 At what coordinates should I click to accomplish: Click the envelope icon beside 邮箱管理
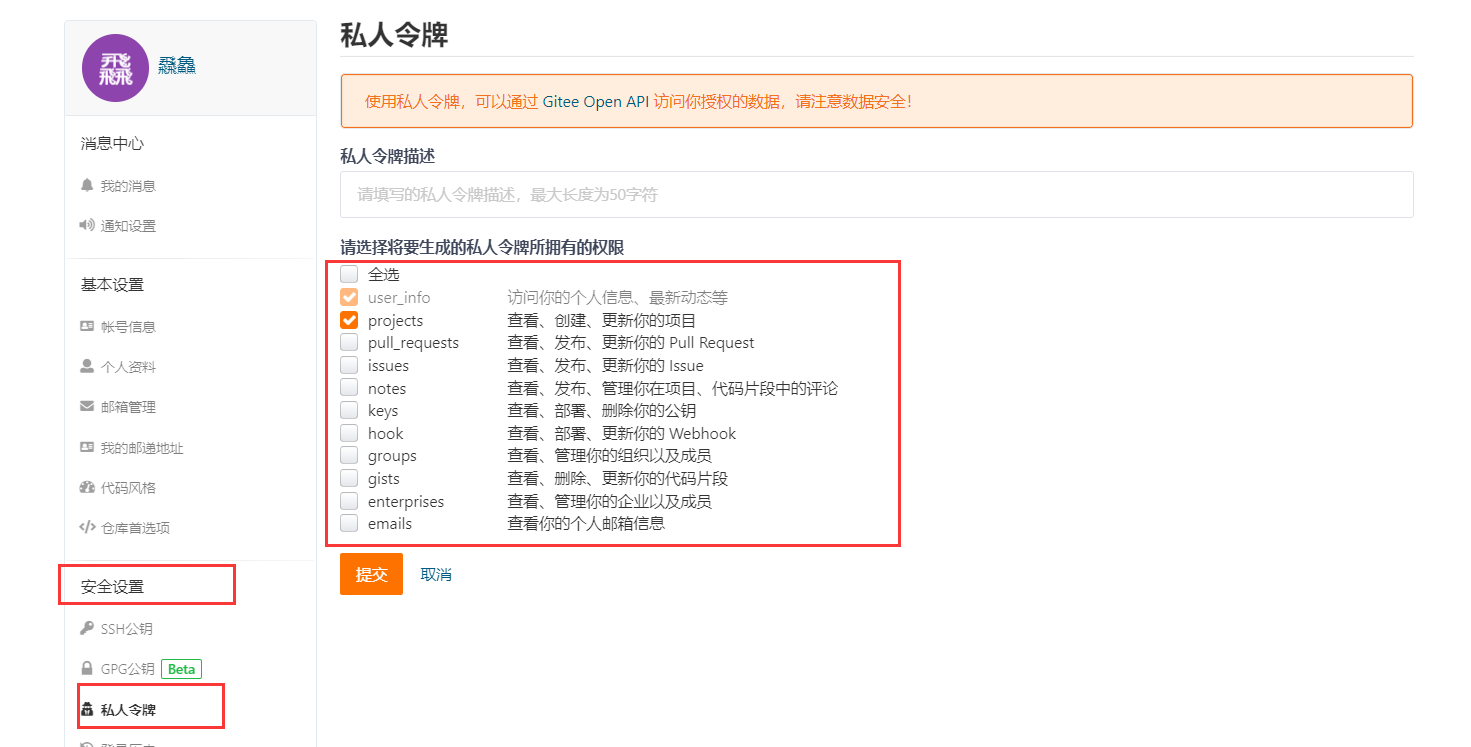click(x=87, y=407)
